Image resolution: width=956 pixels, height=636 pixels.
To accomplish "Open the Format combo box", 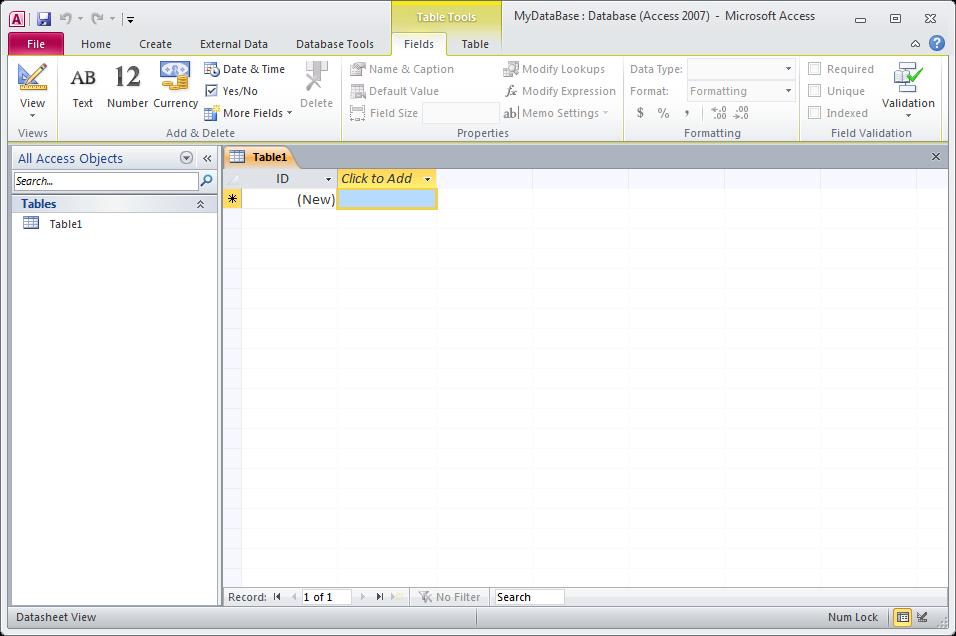I will [x=741, y=91].
